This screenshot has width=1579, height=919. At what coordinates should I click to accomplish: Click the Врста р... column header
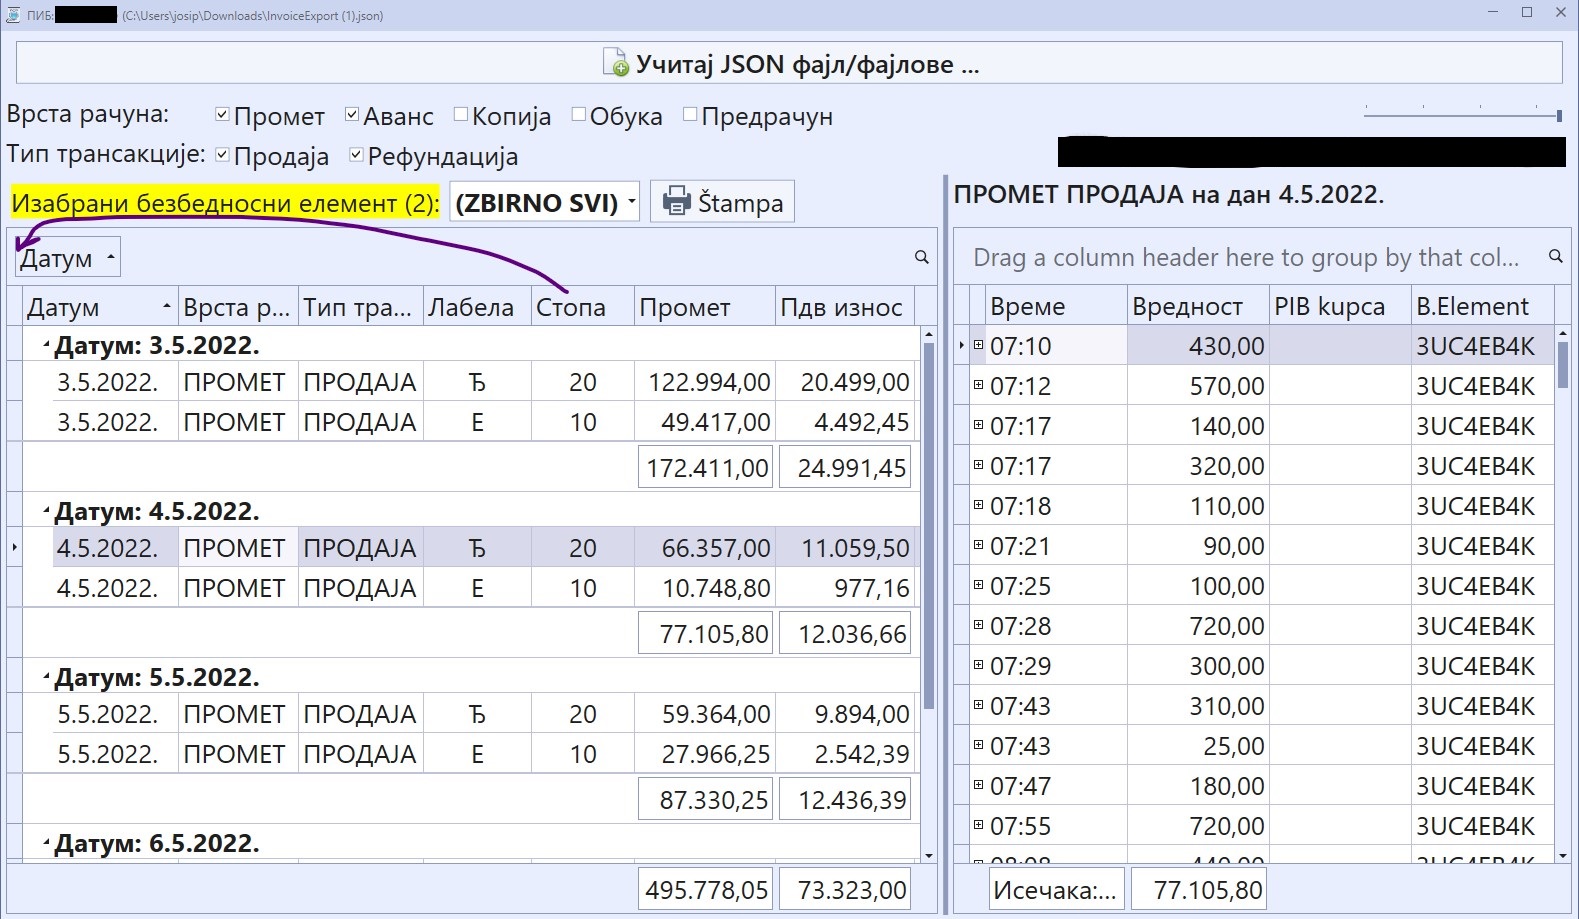238,306
